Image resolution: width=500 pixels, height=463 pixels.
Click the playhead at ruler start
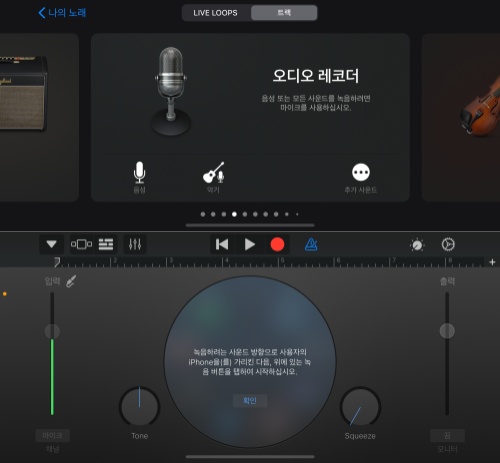57,262
